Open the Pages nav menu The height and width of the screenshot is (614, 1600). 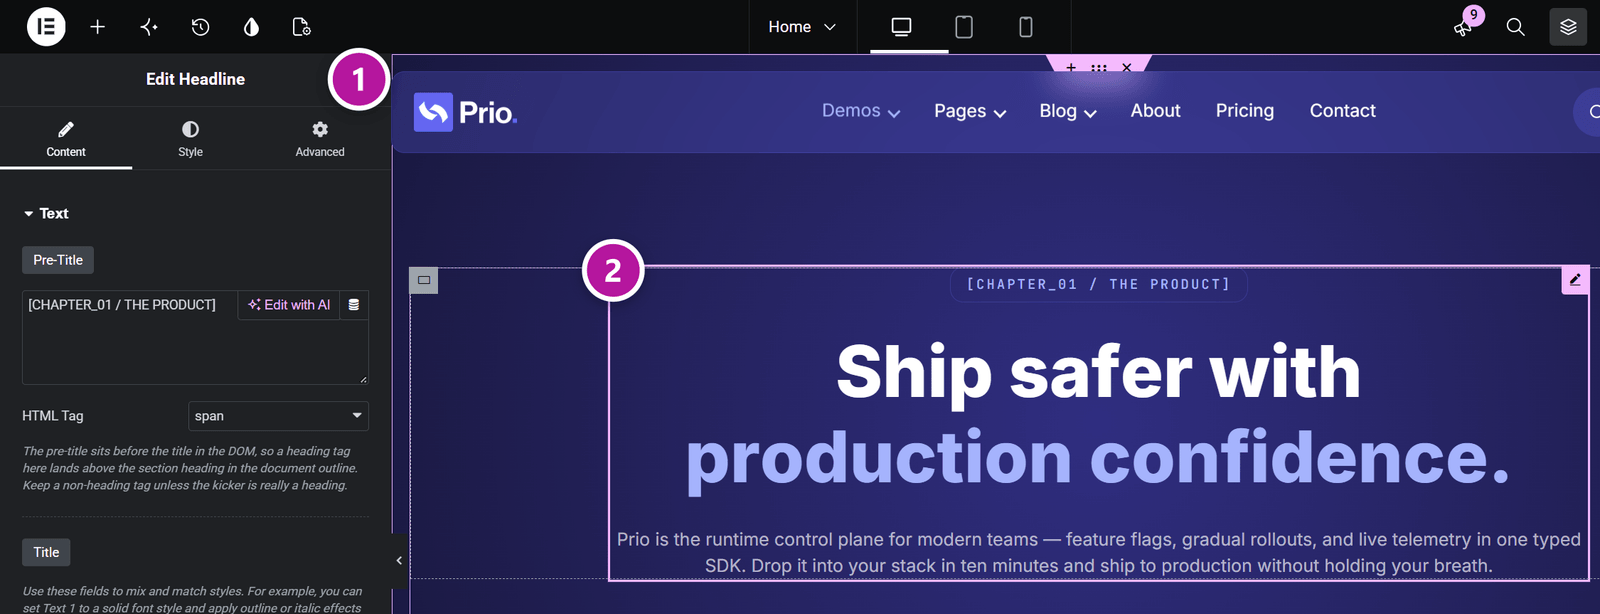(970, 111)
